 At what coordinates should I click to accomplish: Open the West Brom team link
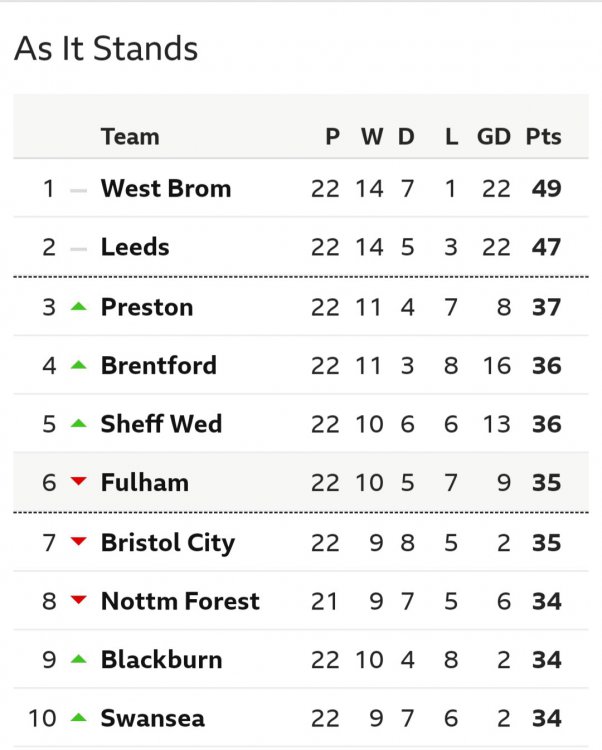coord(166,189)
